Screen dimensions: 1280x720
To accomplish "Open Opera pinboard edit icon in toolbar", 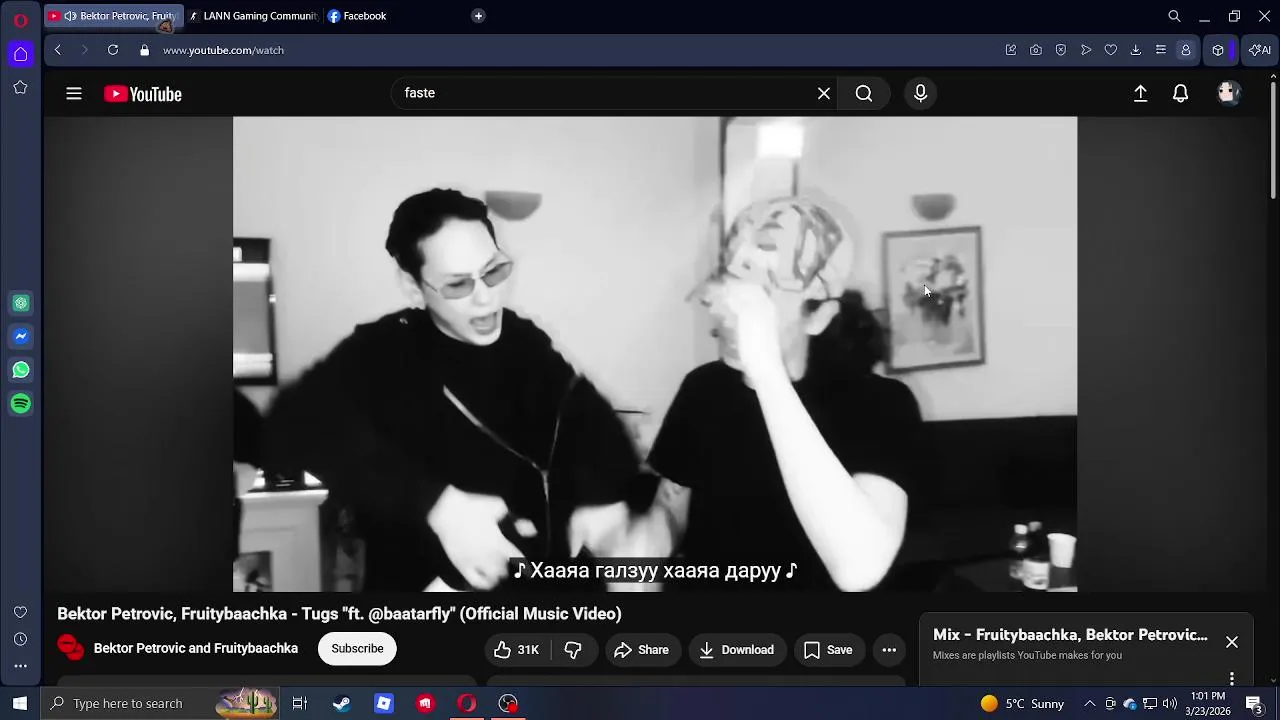I will coord(1011,50).
